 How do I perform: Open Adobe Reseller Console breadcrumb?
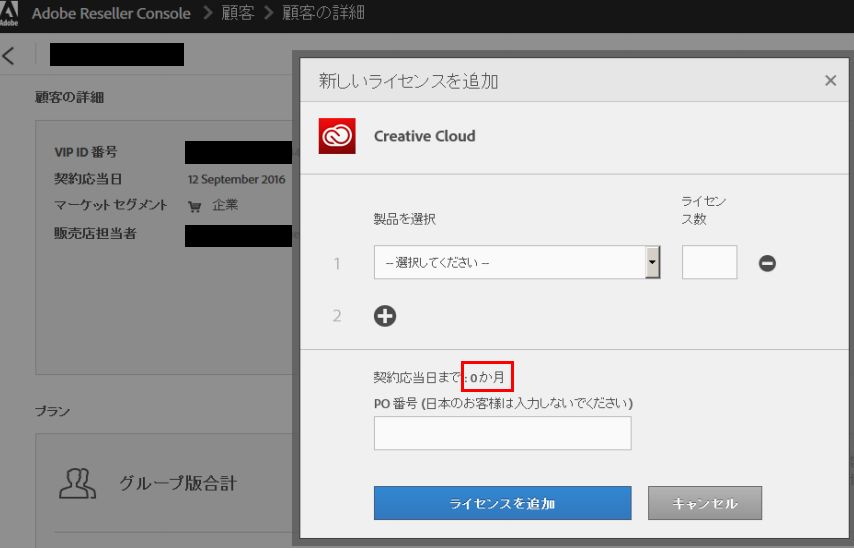111,13
